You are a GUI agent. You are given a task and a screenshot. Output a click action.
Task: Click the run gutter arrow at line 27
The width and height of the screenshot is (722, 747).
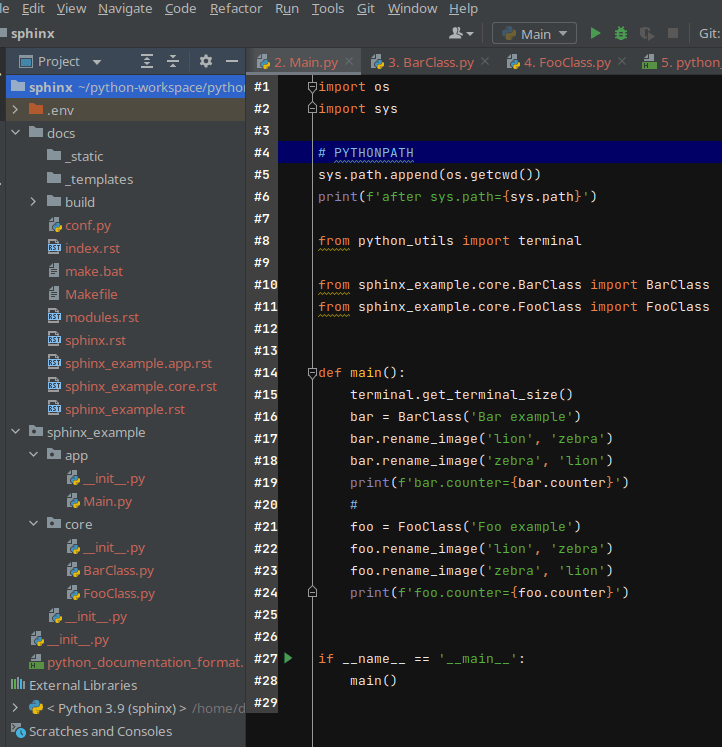coord(288,658)
